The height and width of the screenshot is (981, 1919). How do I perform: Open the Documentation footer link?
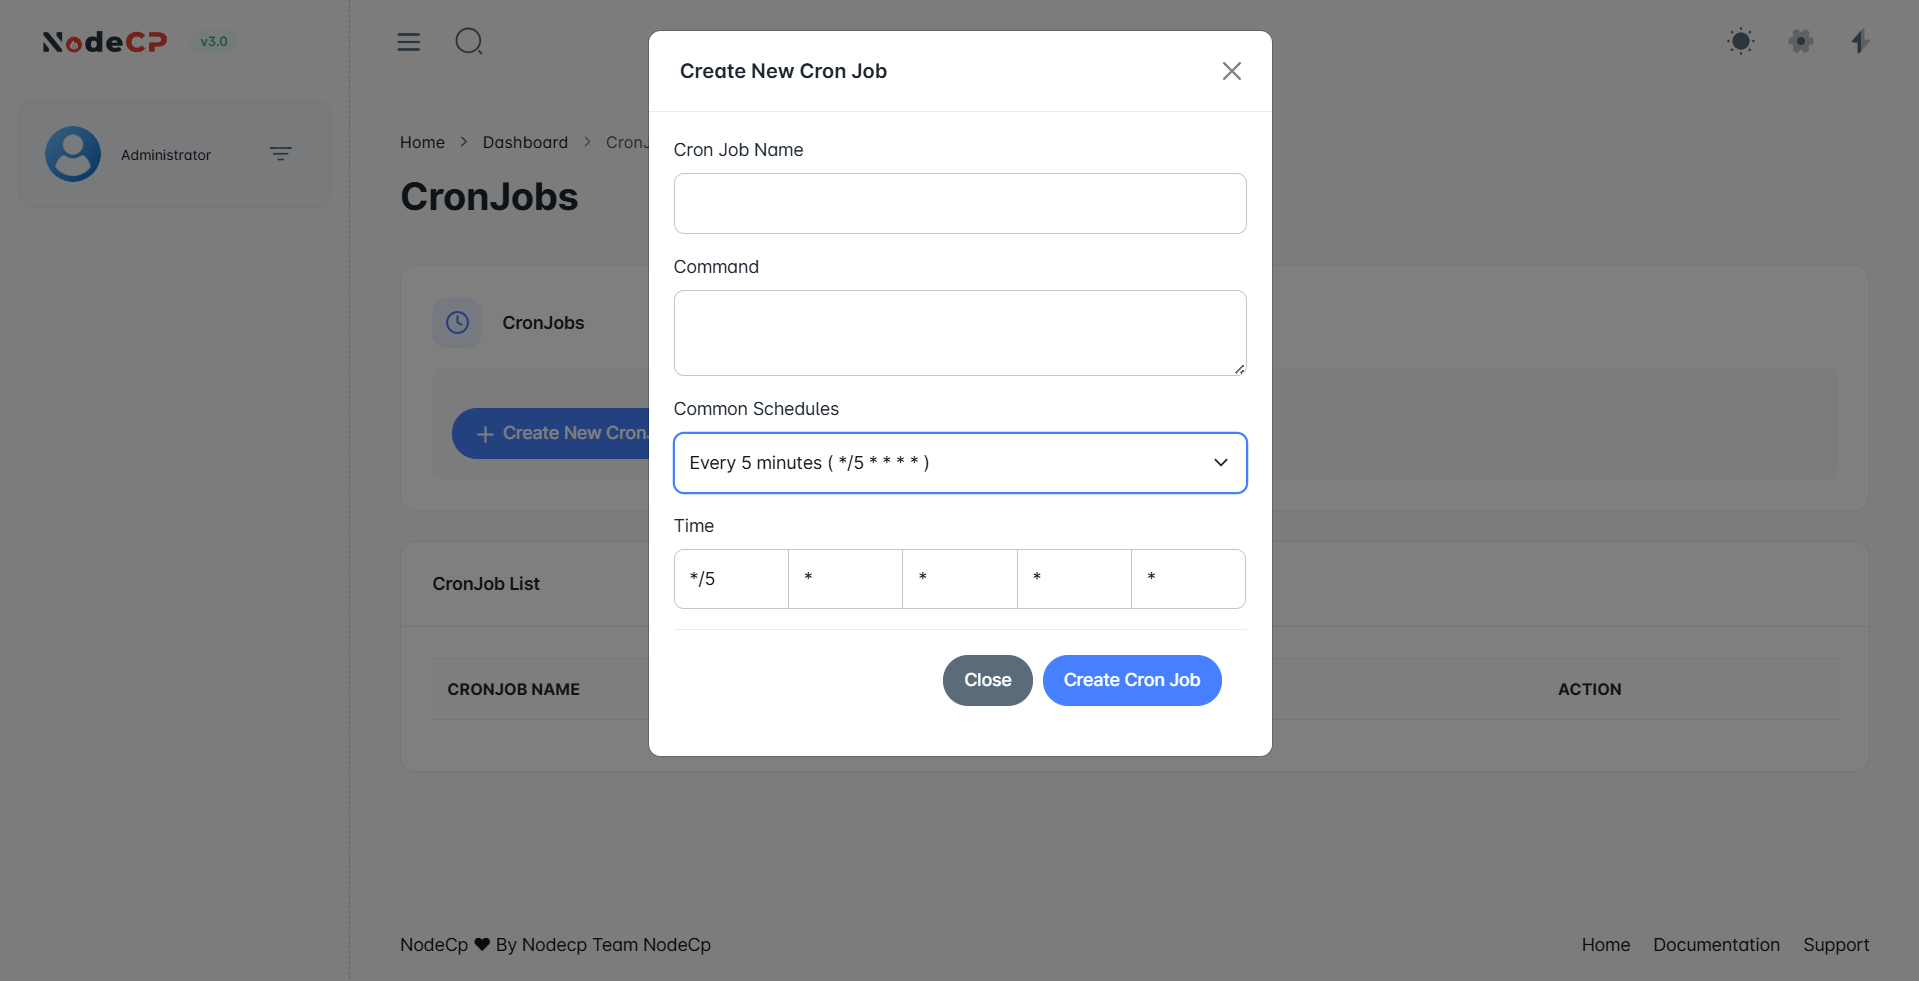(1716, 945)
